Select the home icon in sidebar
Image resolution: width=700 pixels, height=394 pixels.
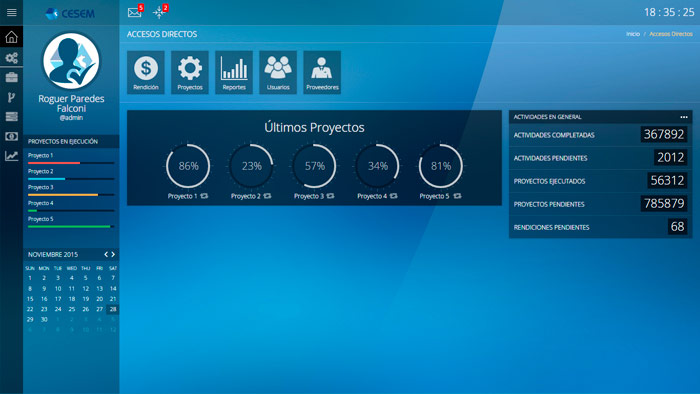tap(12, 37)
